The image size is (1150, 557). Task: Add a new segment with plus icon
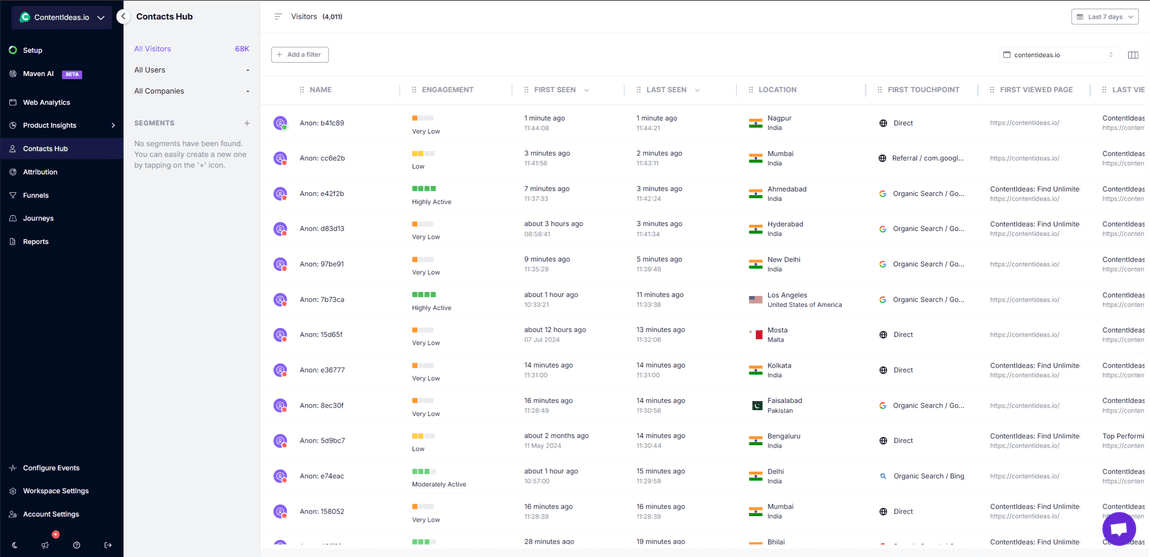click(247, 123)
